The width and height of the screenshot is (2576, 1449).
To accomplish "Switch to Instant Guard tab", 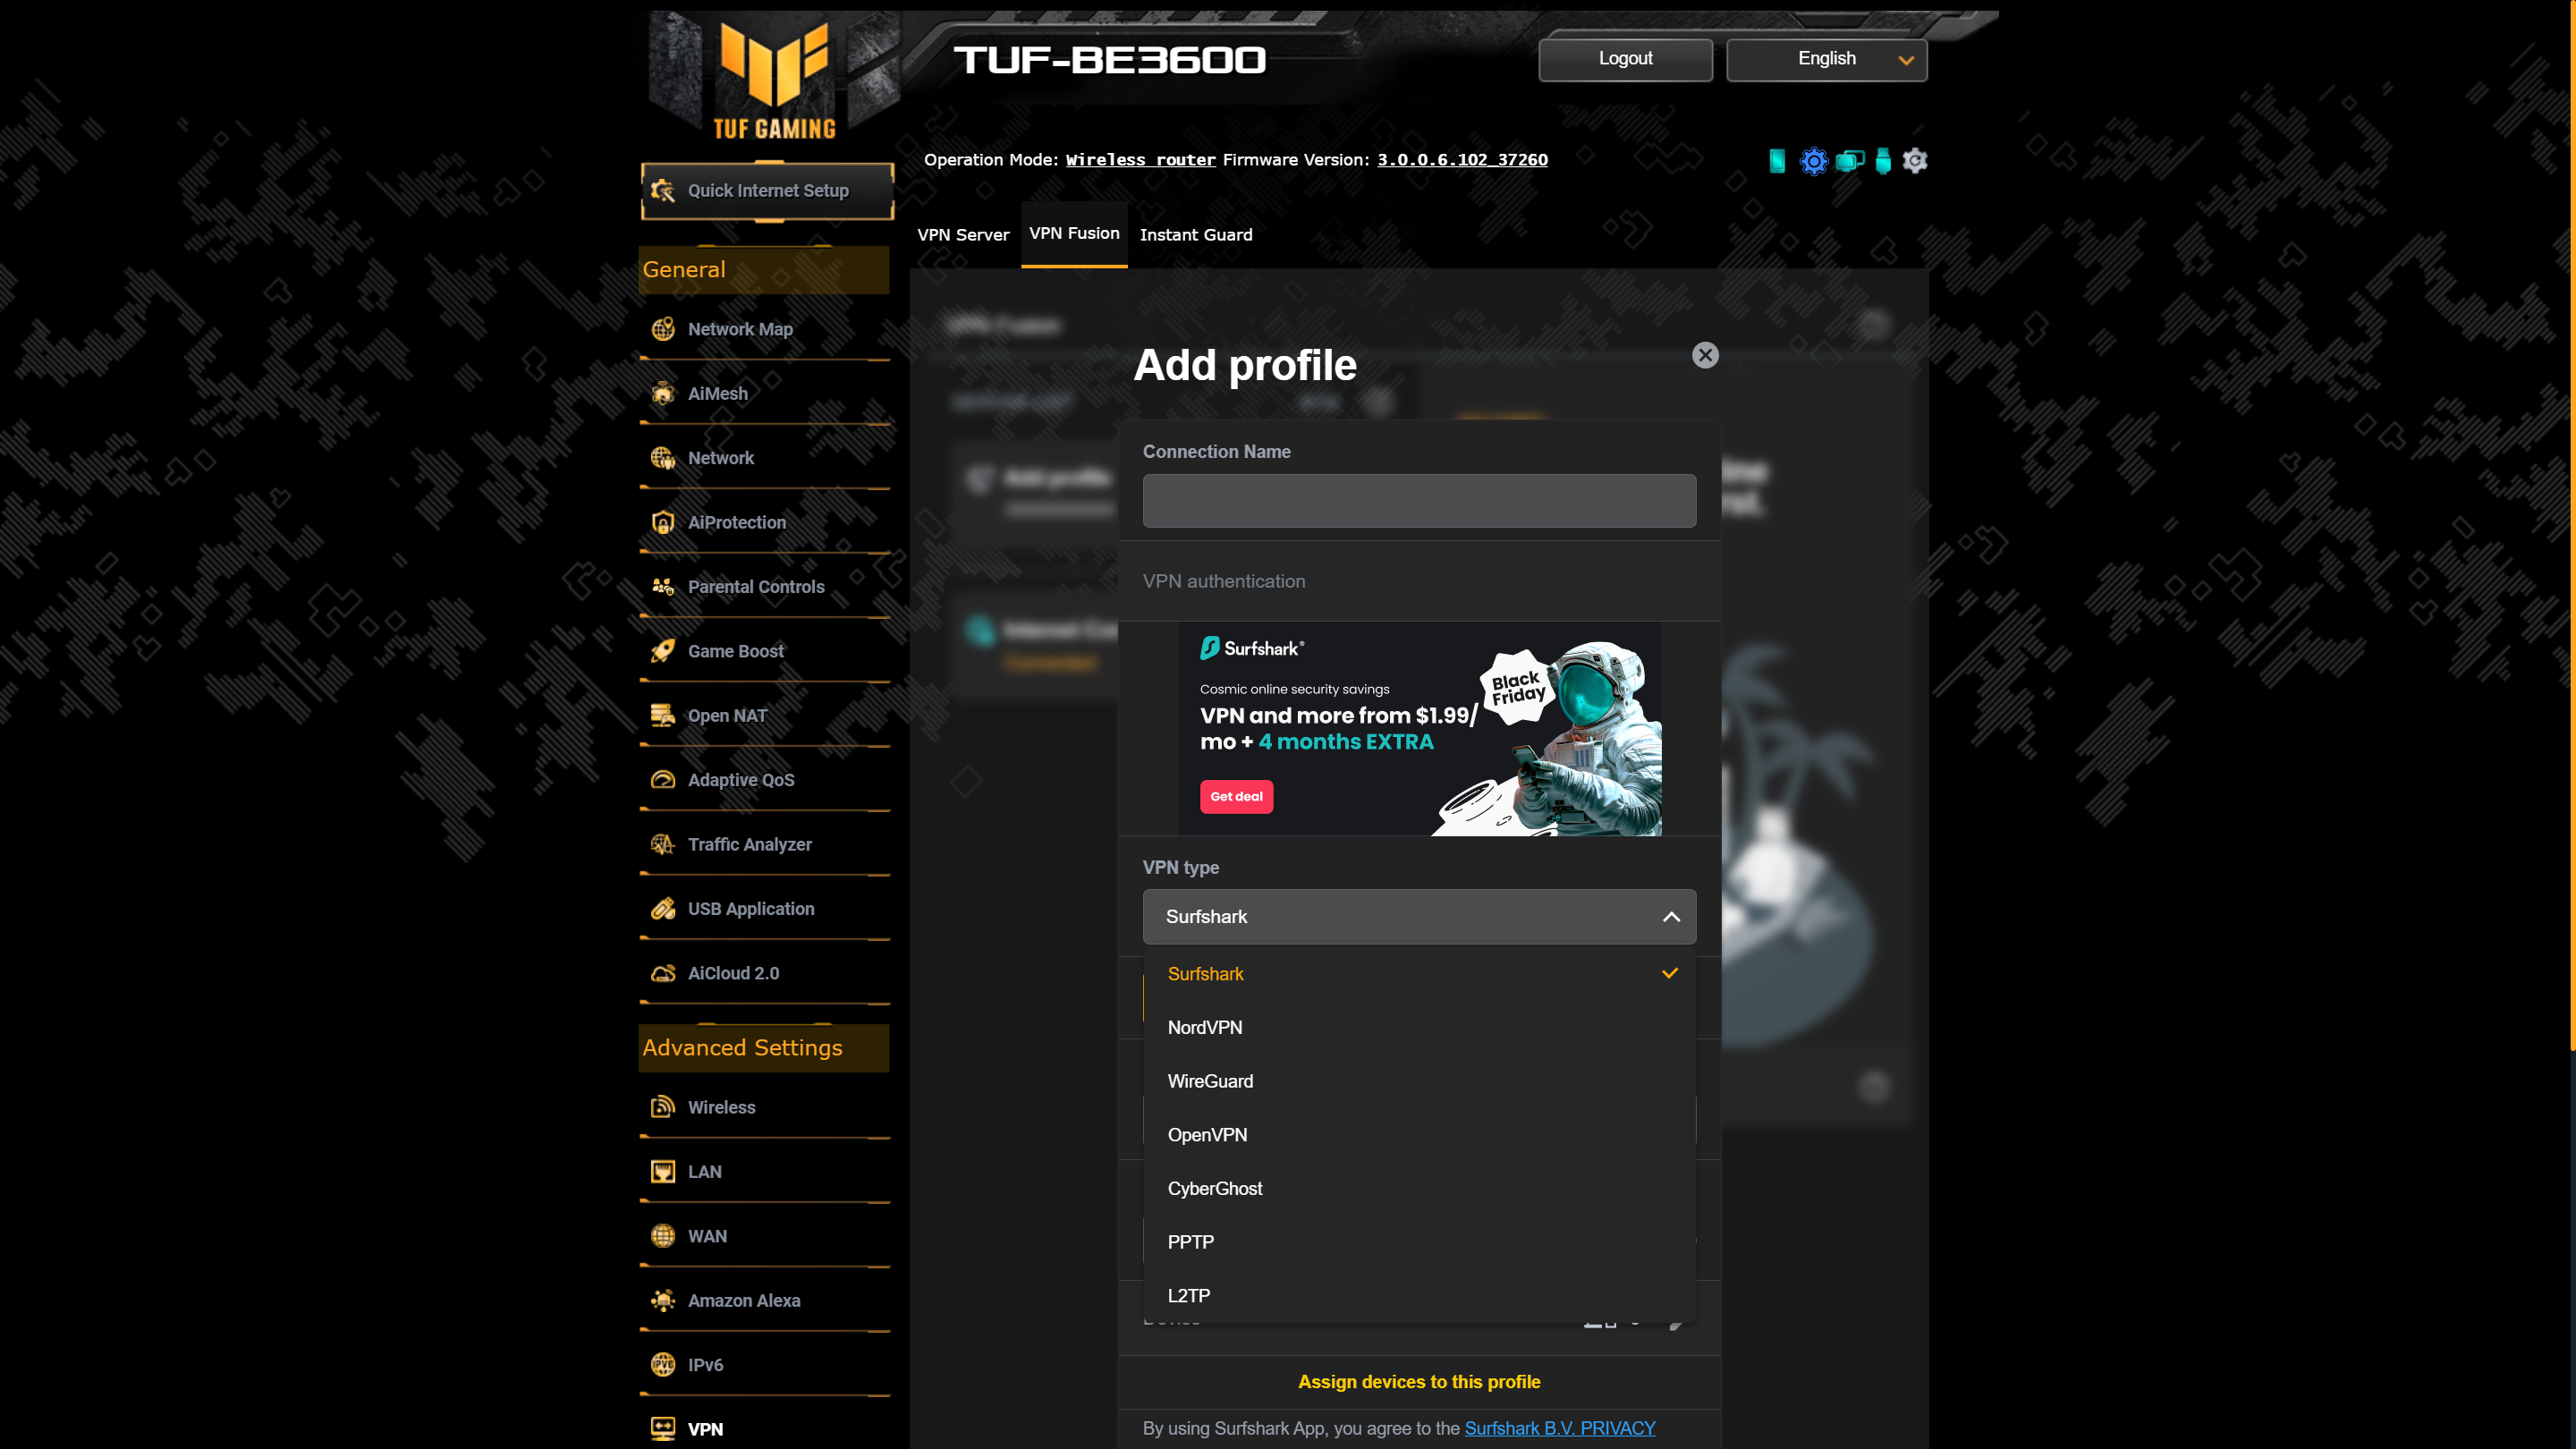I will 1196,233.
